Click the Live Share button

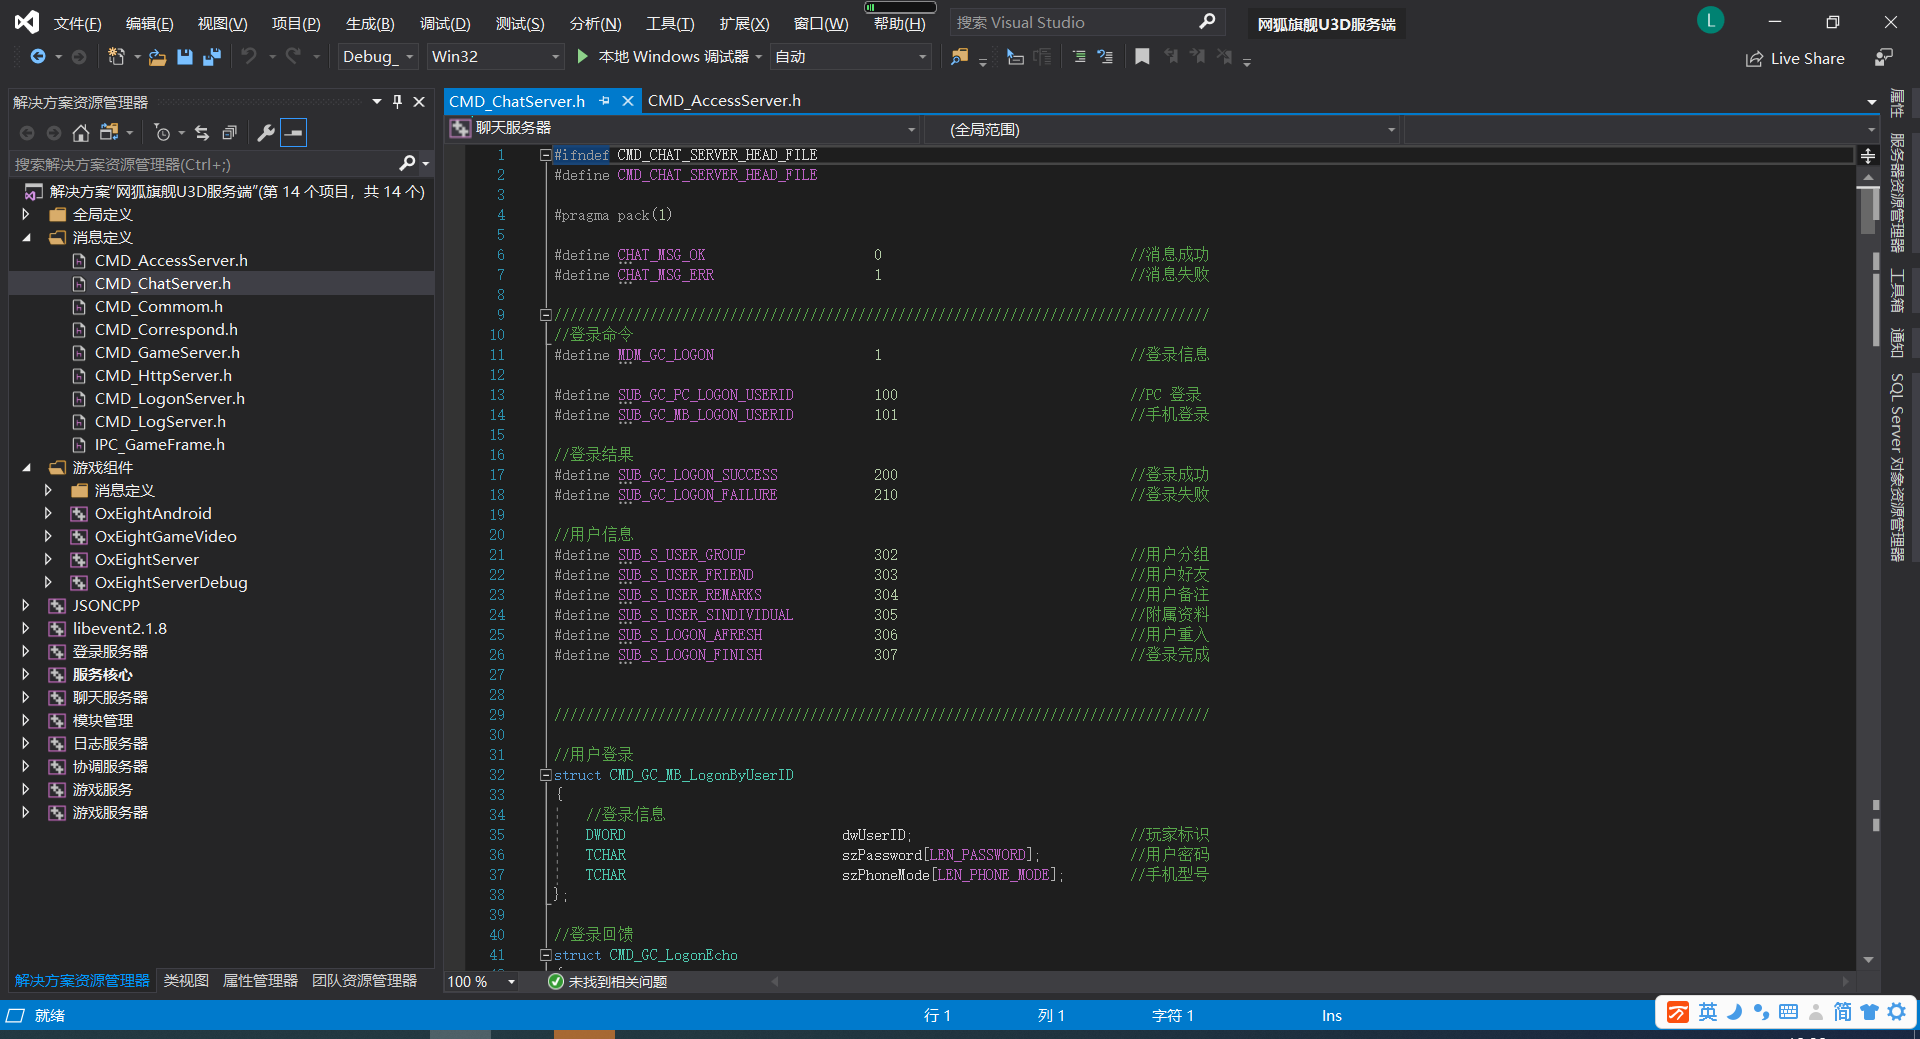1795,58
